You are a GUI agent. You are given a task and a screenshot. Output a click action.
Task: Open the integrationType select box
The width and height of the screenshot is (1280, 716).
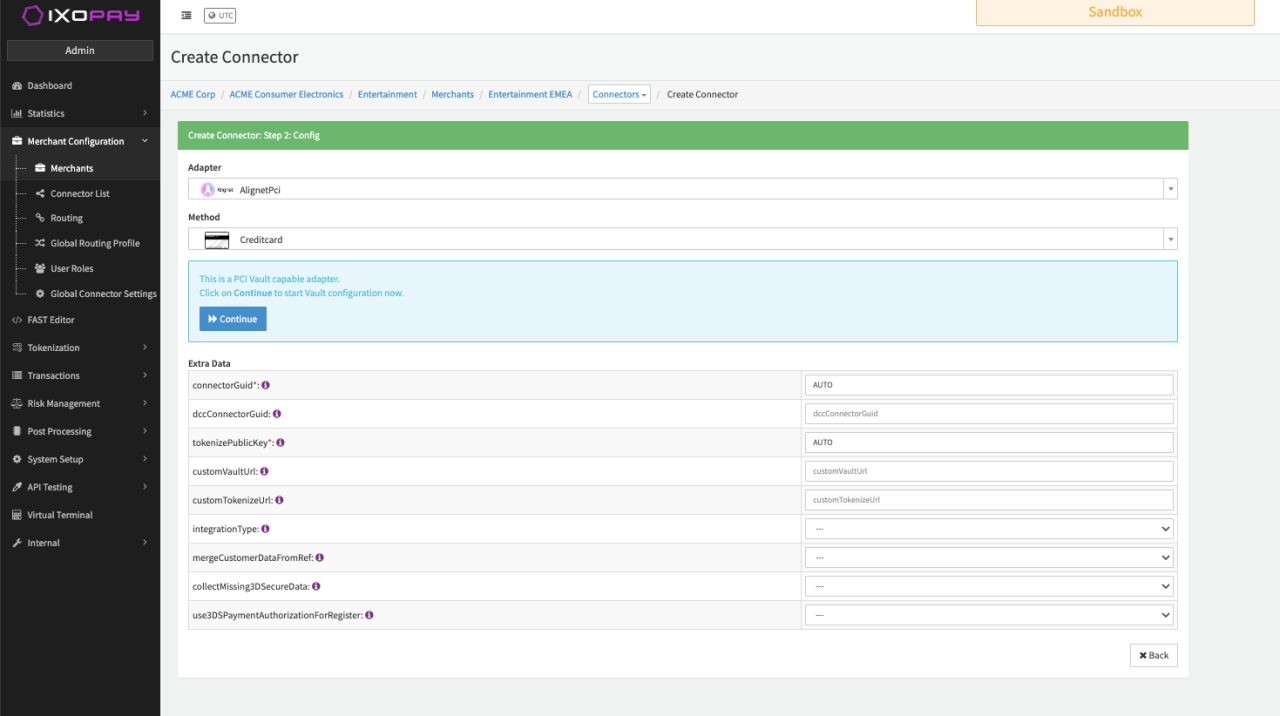point(988,529)
